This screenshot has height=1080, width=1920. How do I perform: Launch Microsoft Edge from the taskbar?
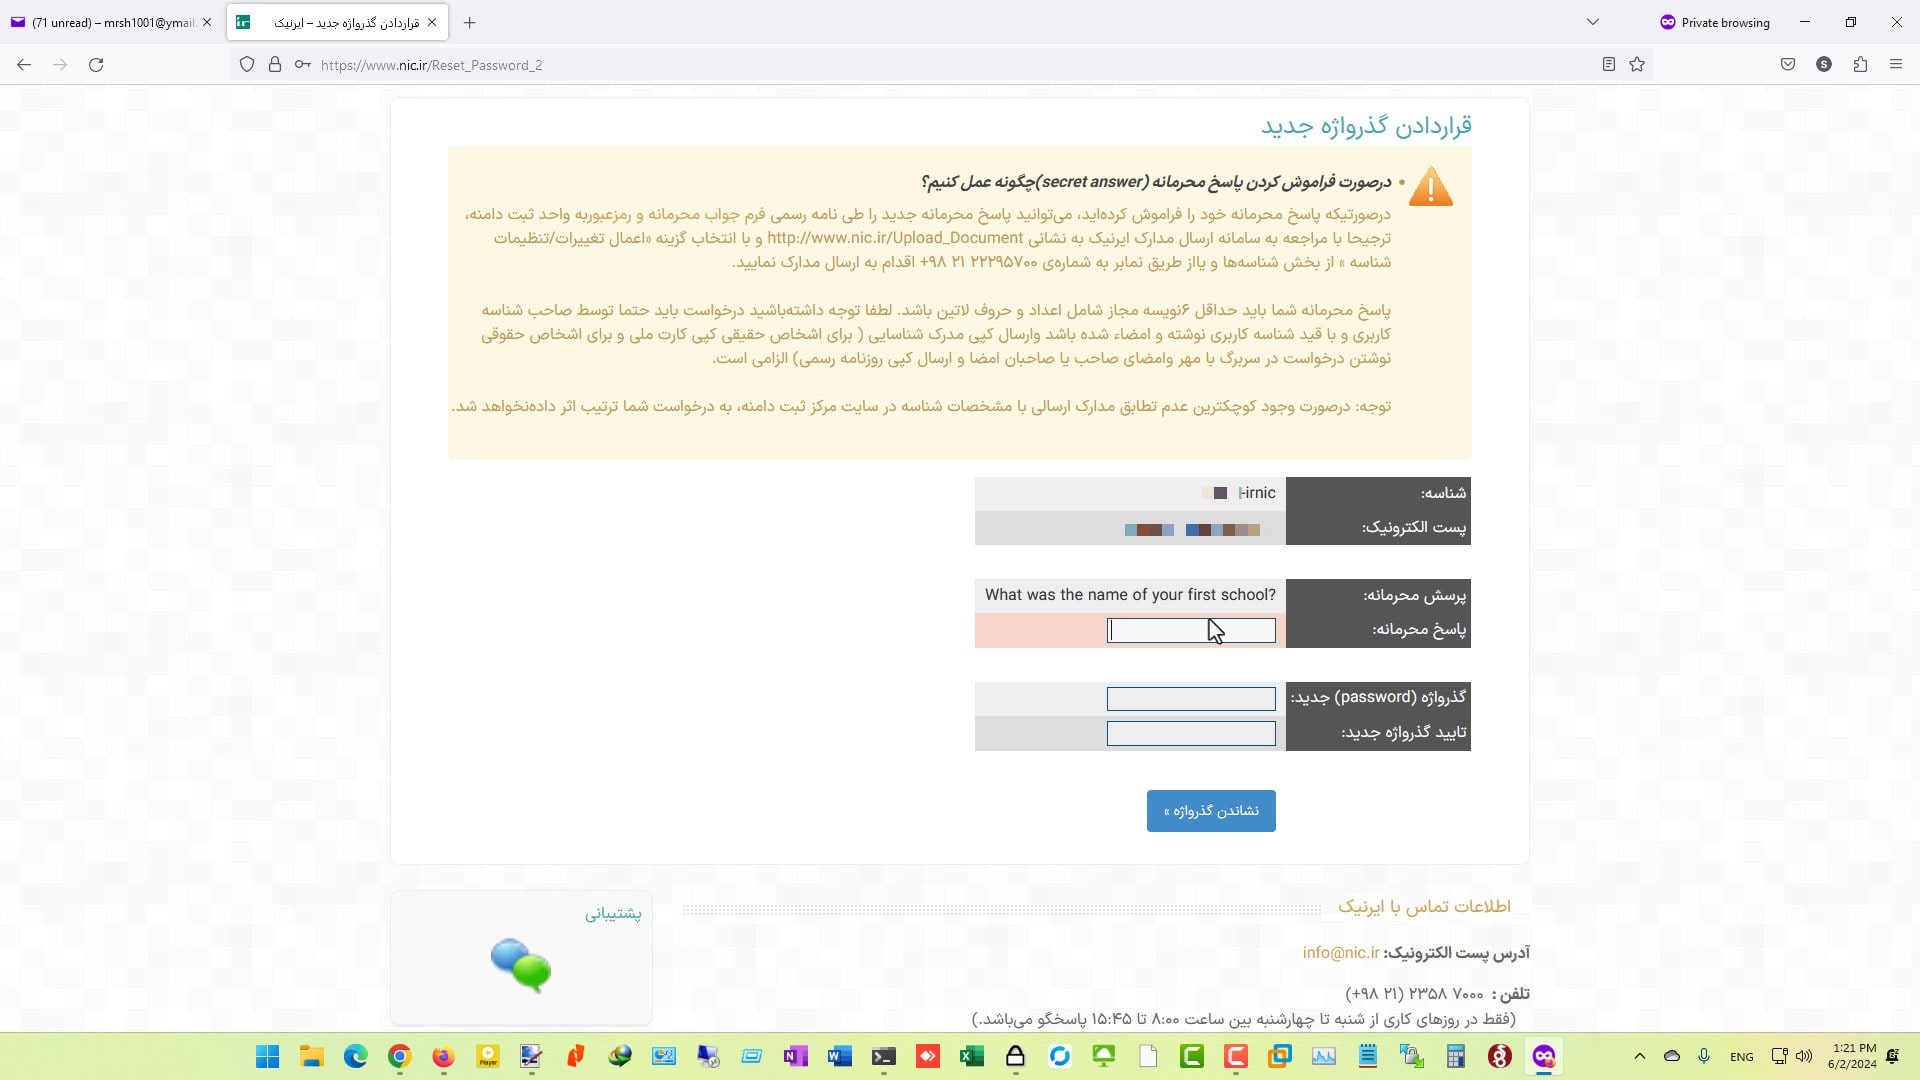[x=355, y=1057]
